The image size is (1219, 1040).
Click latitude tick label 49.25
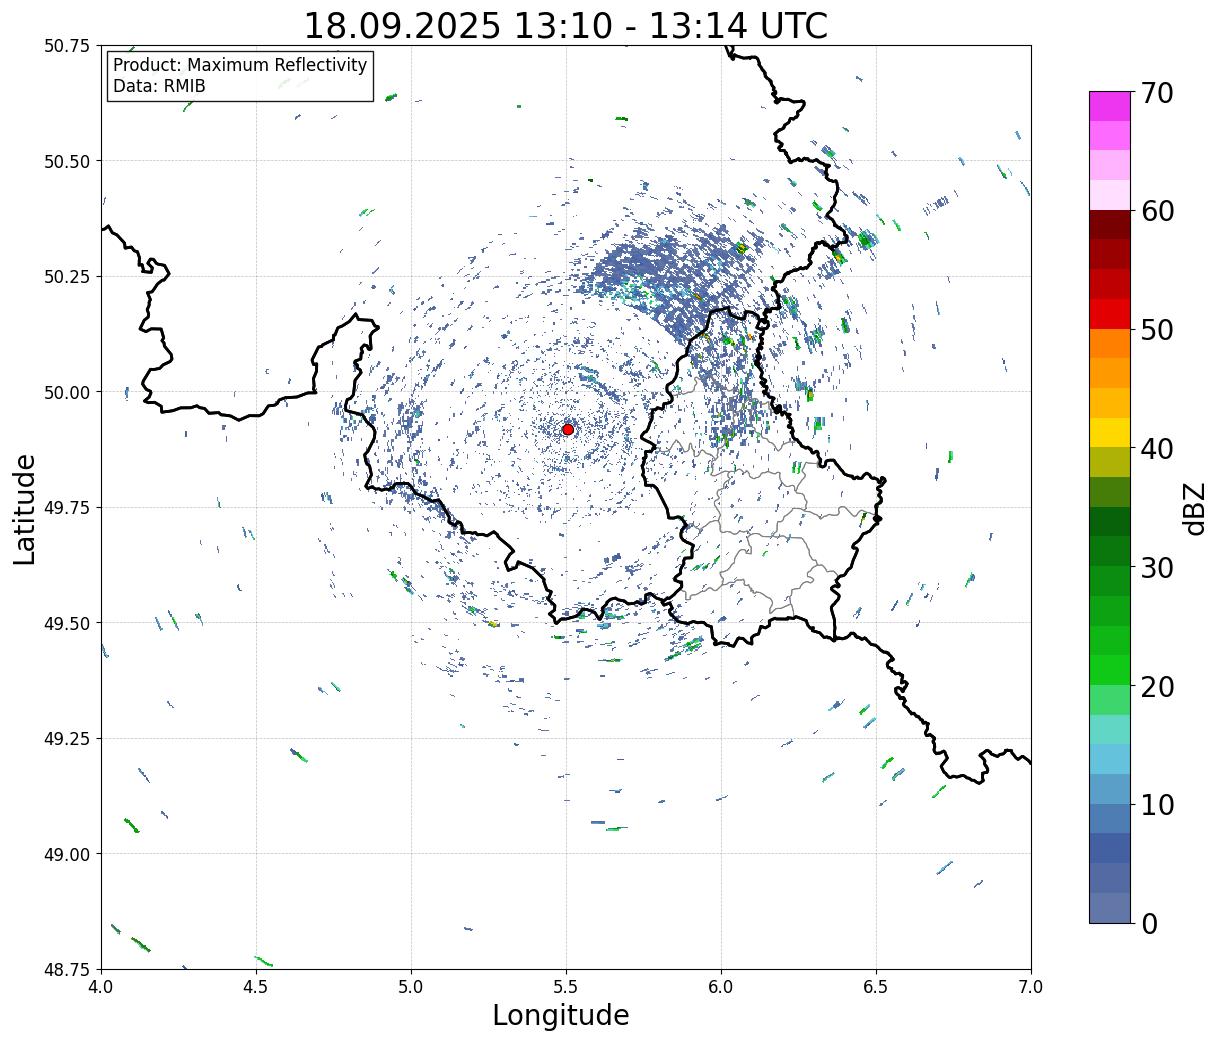67,739
